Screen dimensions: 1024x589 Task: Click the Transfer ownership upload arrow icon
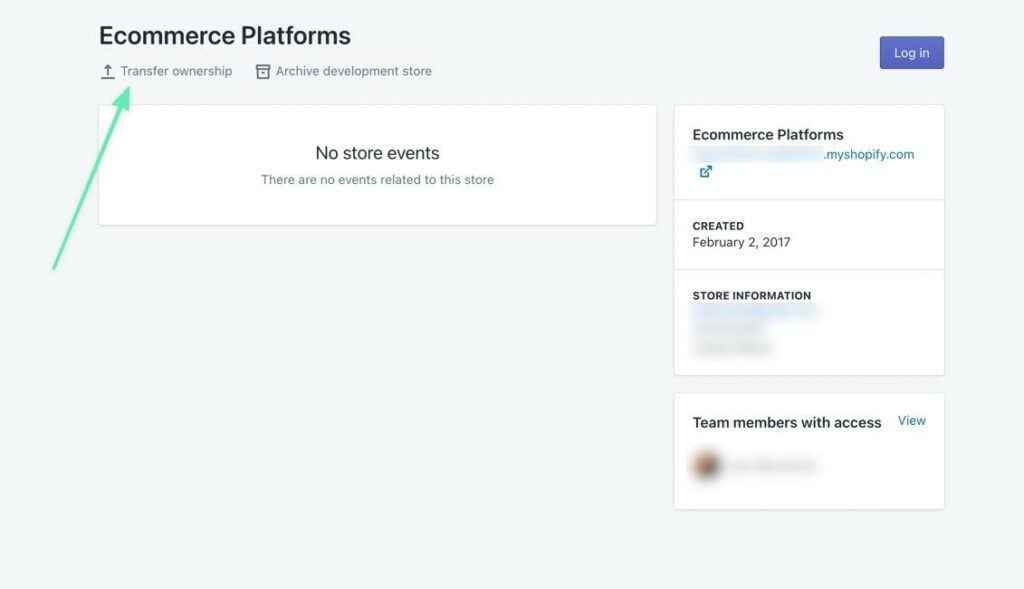click(x=108, y=72)
